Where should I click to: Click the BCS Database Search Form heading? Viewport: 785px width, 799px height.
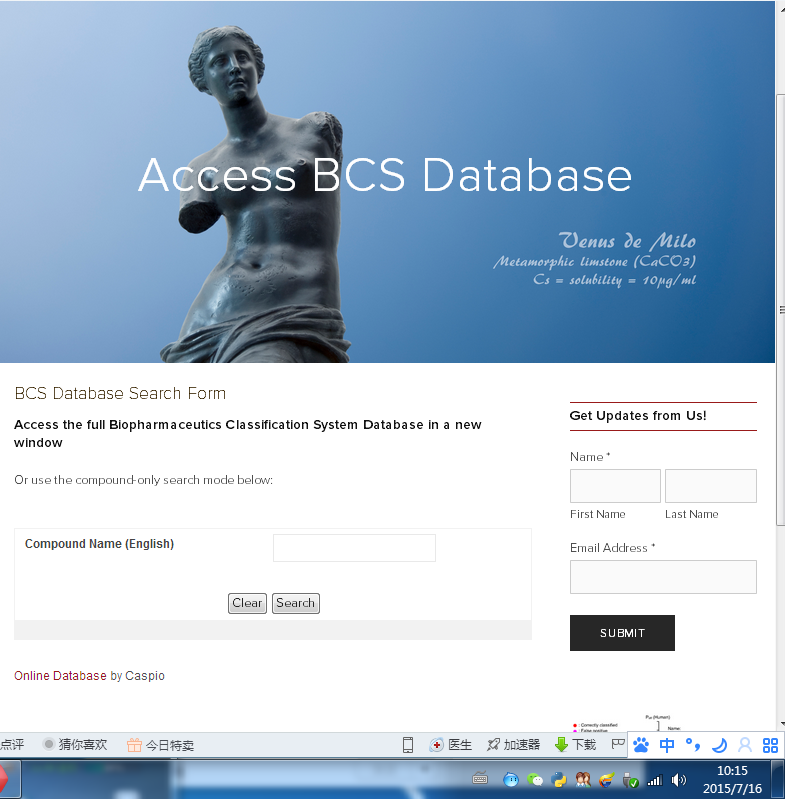pyautogui.click(x=120, y=393)
